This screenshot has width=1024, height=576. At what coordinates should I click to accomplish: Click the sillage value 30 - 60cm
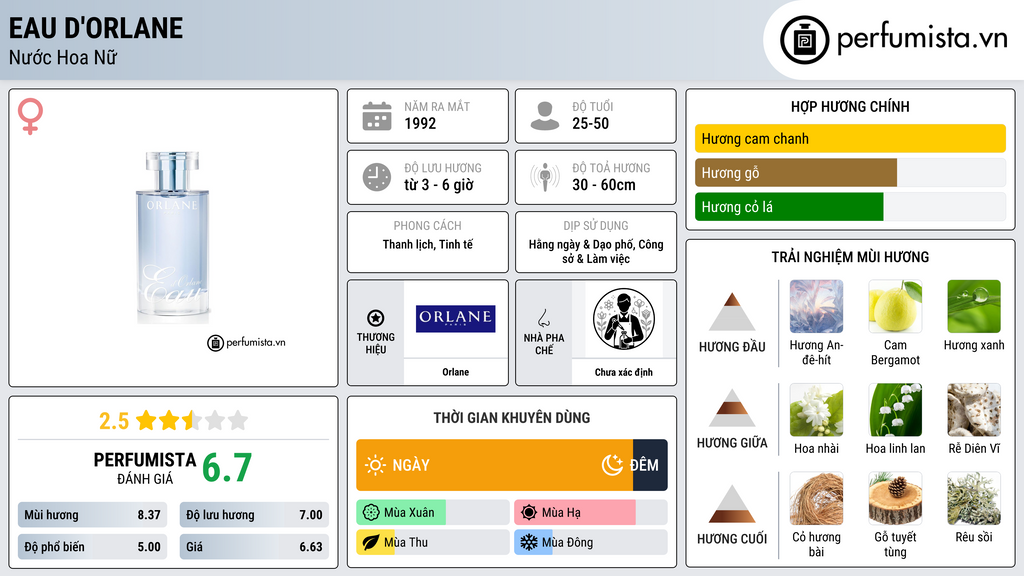click(604, 185)
